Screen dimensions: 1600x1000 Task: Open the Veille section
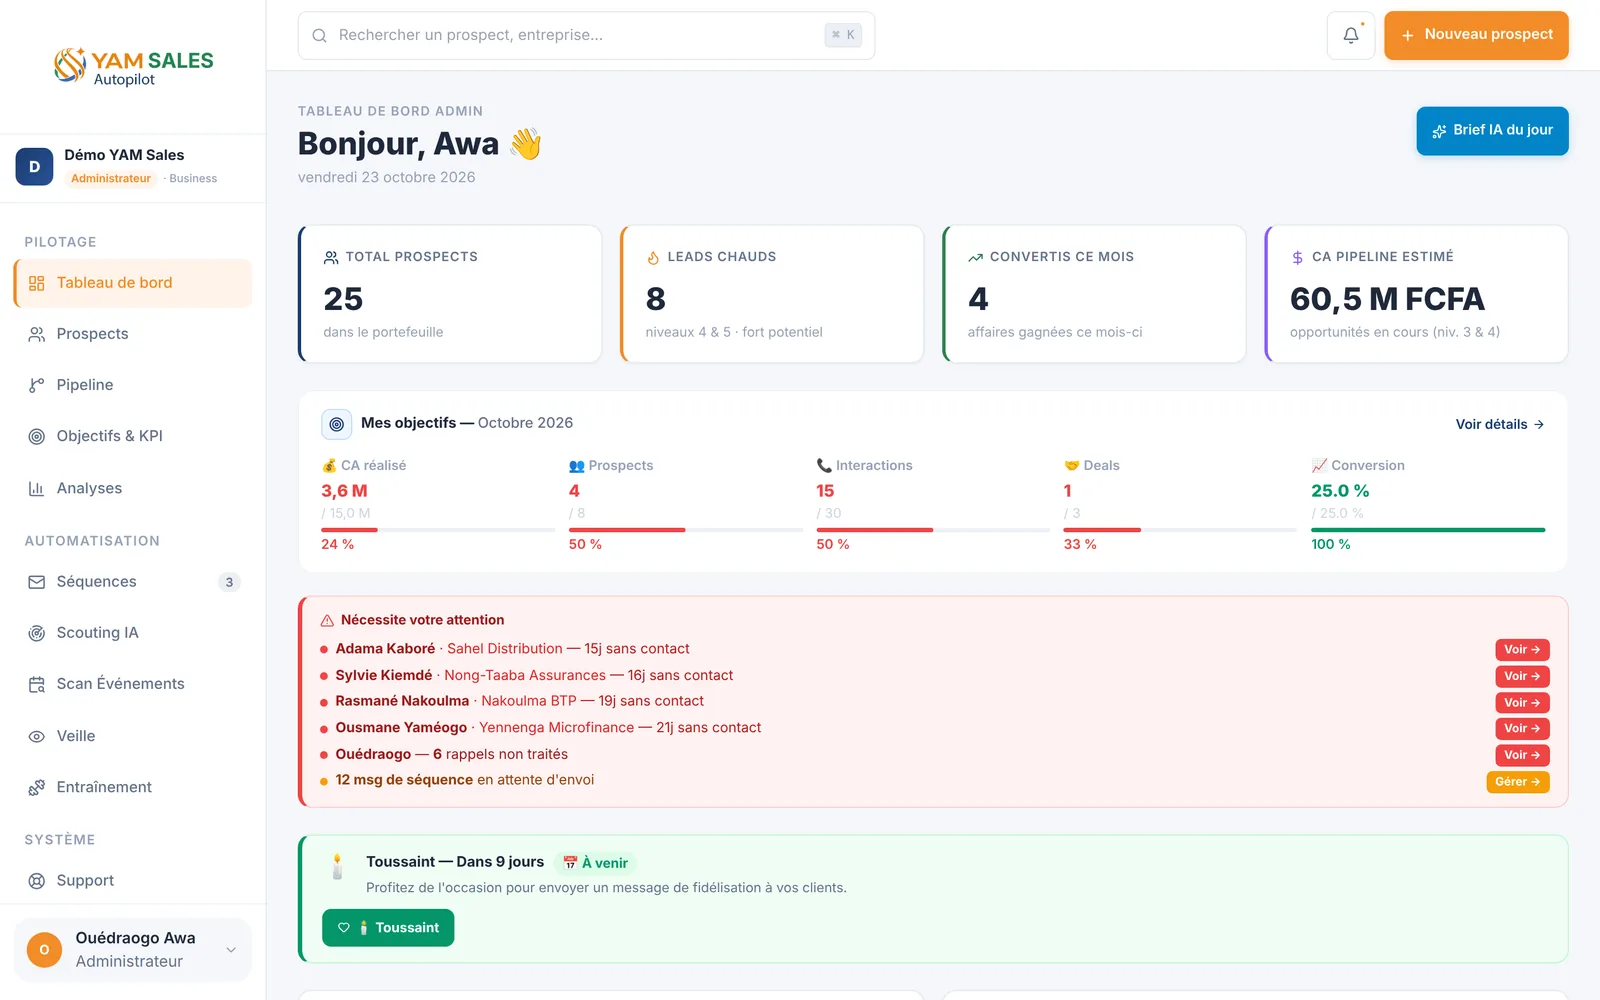click(133, 736)
